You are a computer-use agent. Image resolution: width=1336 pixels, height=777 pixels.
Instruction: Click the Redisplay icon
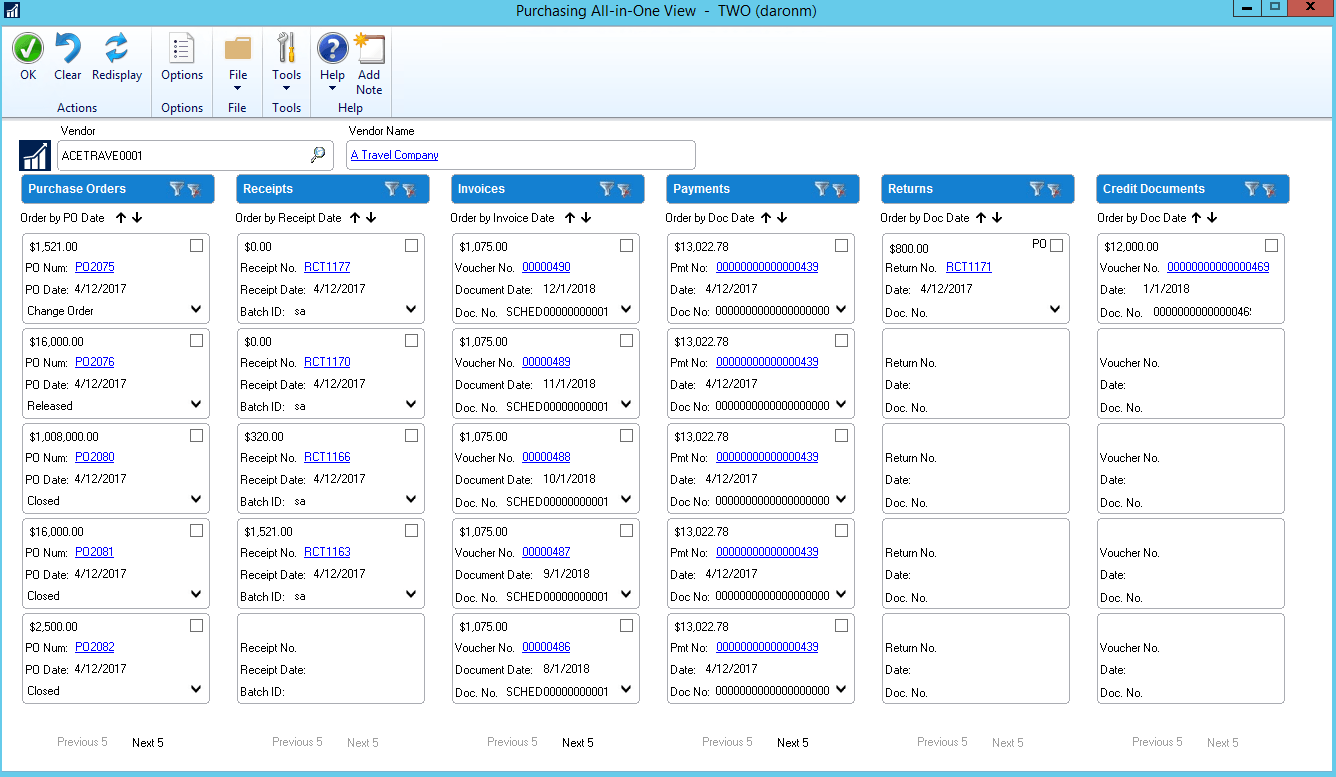point(117,48)
